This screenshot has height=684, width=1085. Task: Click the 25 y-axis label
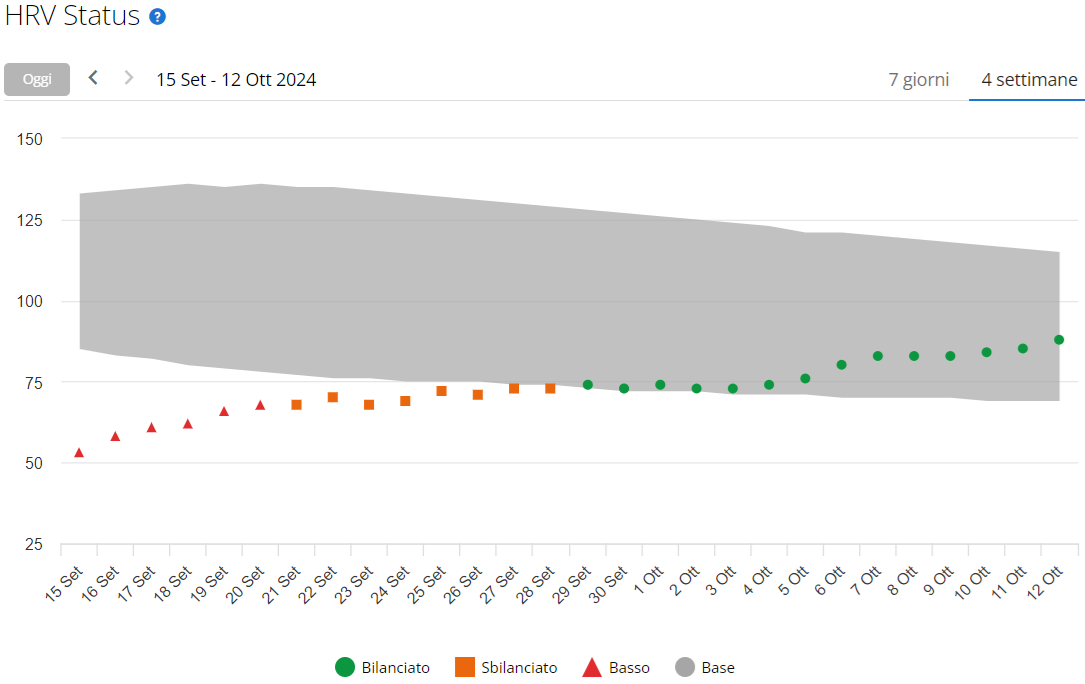point(34,545)
